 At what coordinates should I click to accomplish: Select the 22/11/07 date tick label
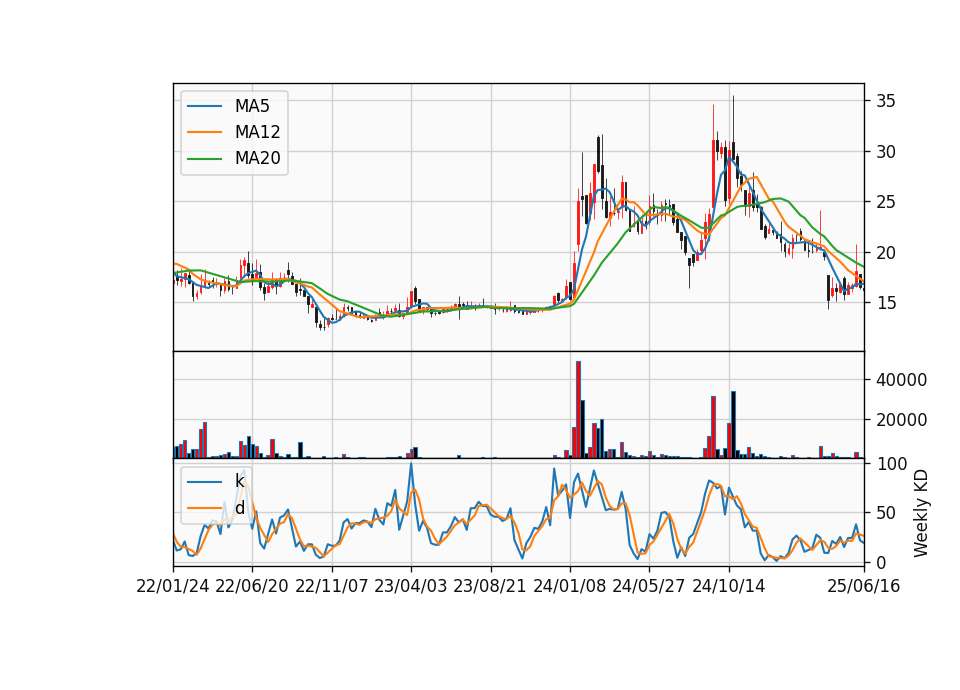[x=331, y=586]
